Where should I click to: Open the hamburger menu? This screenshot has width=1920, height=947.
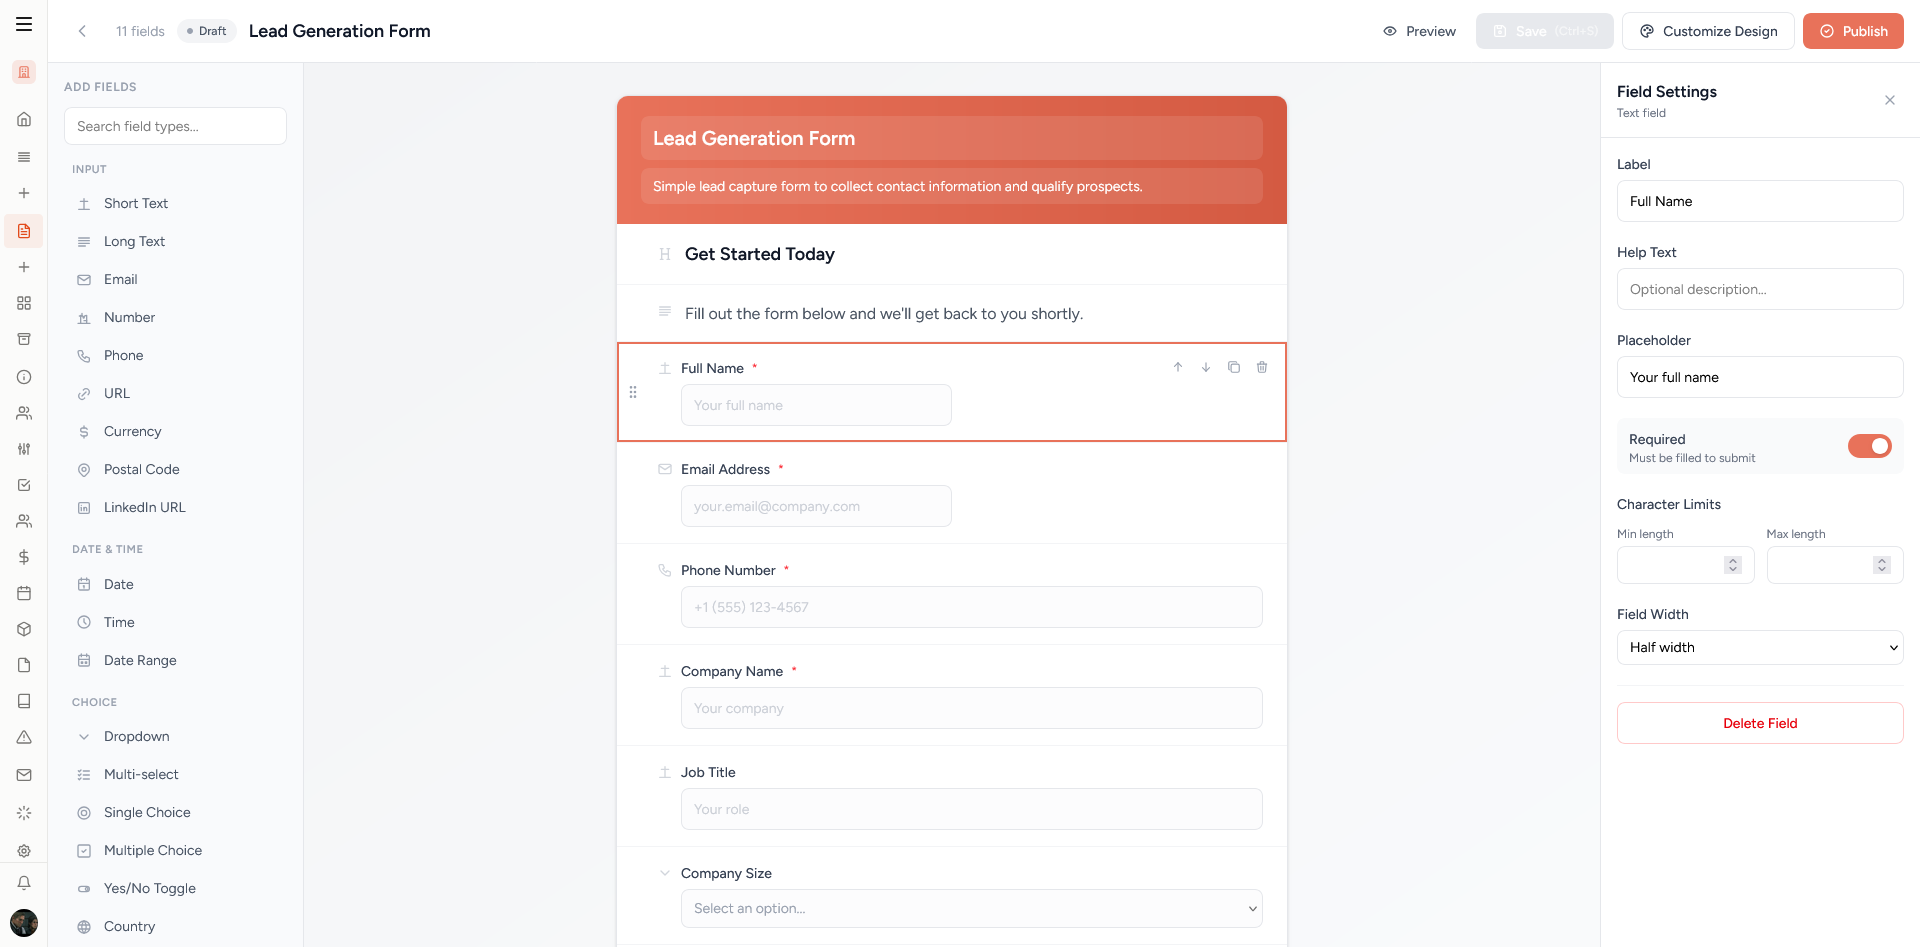click(x=24, y=24)
